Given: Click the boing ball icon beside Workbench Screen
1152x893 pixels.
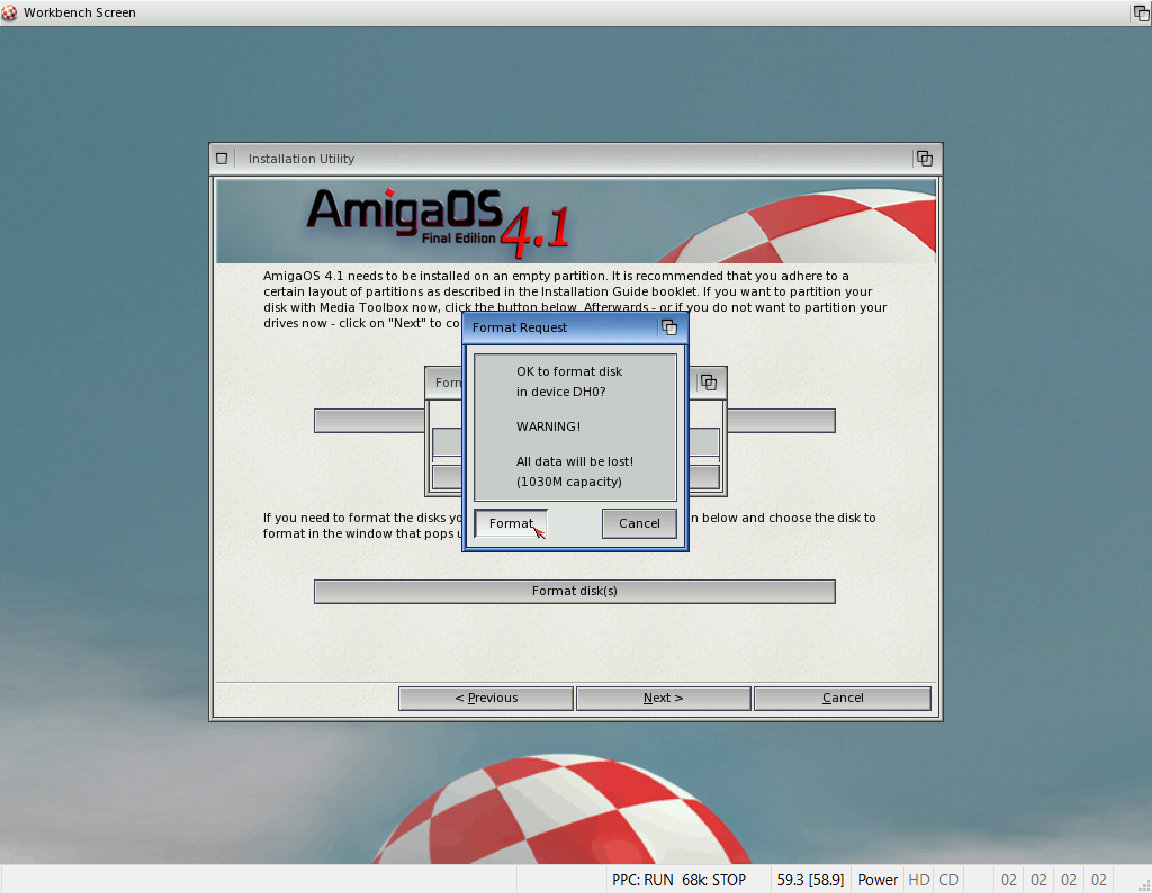Looking at the screenshot, I should [x=9, y=12].
